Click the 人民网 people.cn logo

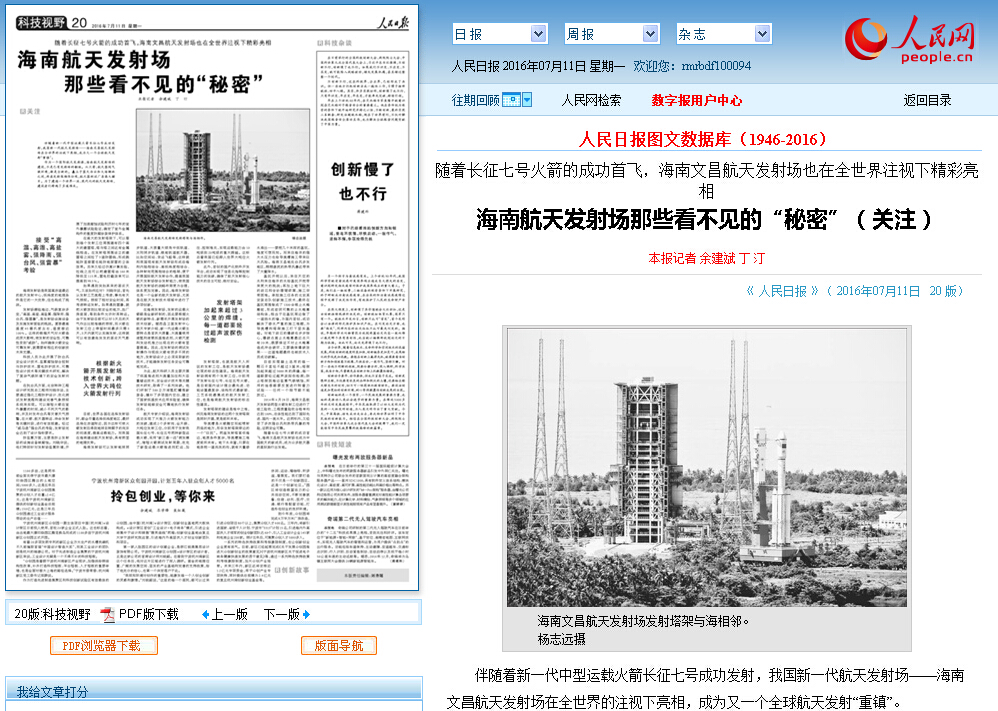910,39
